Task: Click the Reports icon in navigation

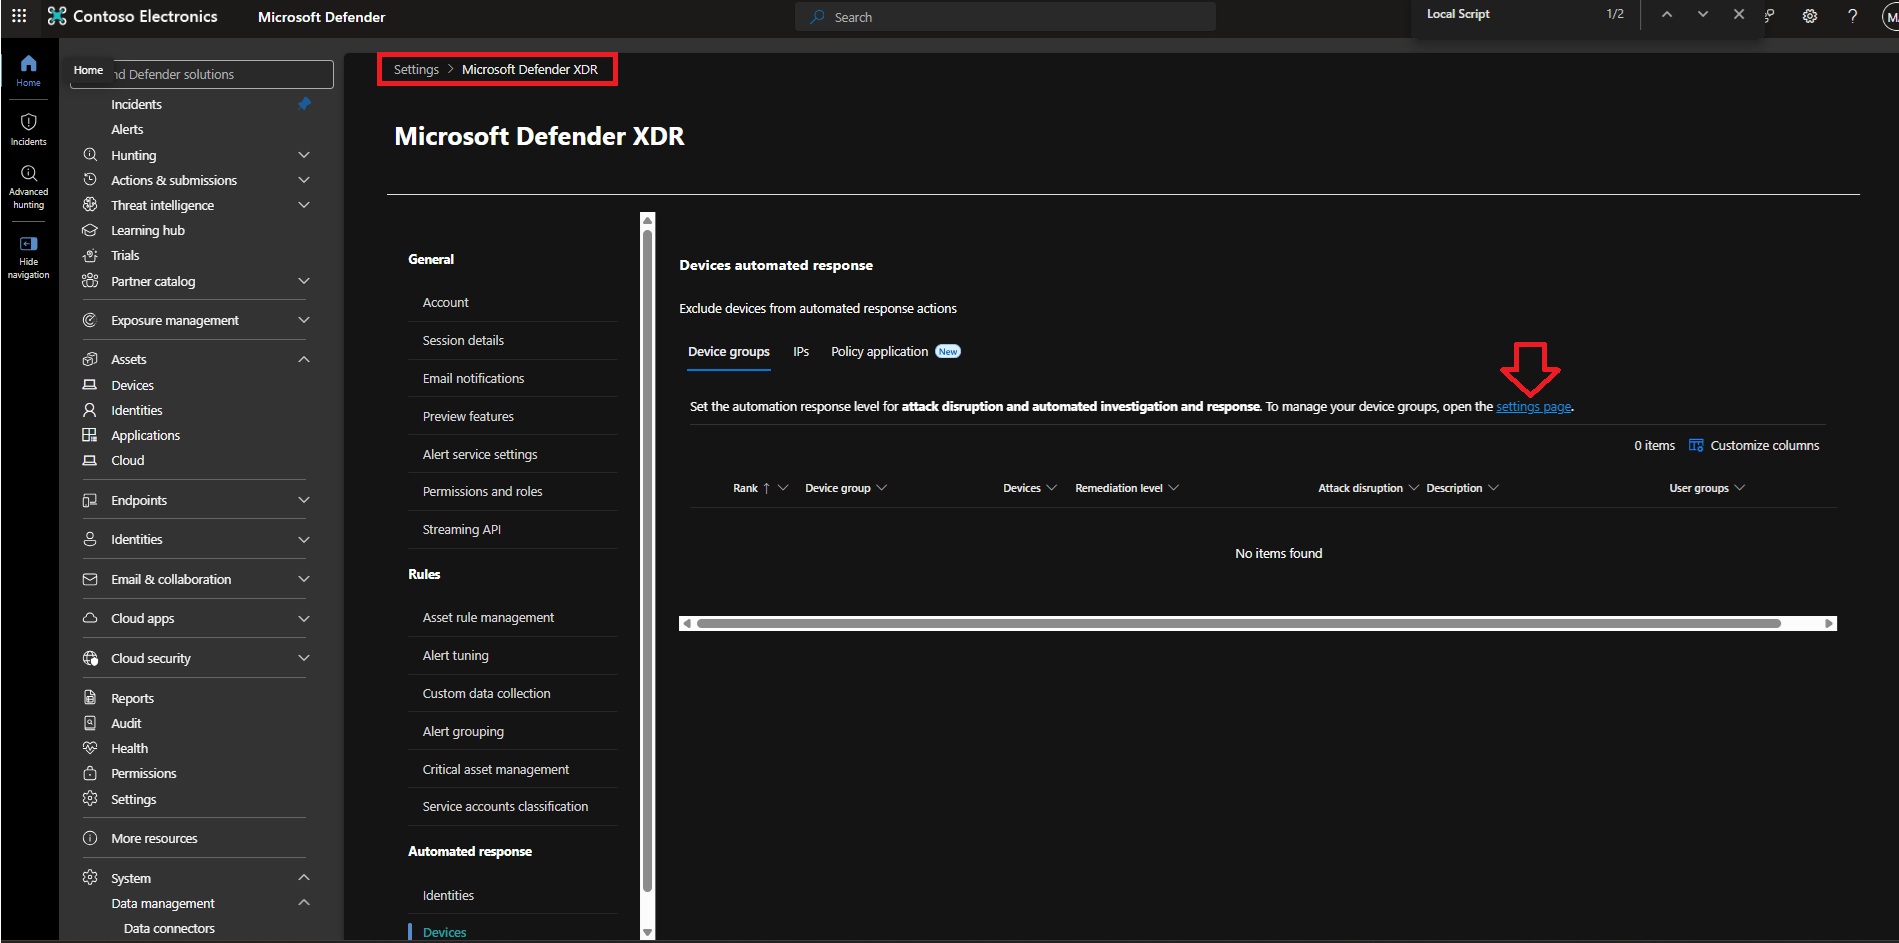Action: tap(90, 698)
